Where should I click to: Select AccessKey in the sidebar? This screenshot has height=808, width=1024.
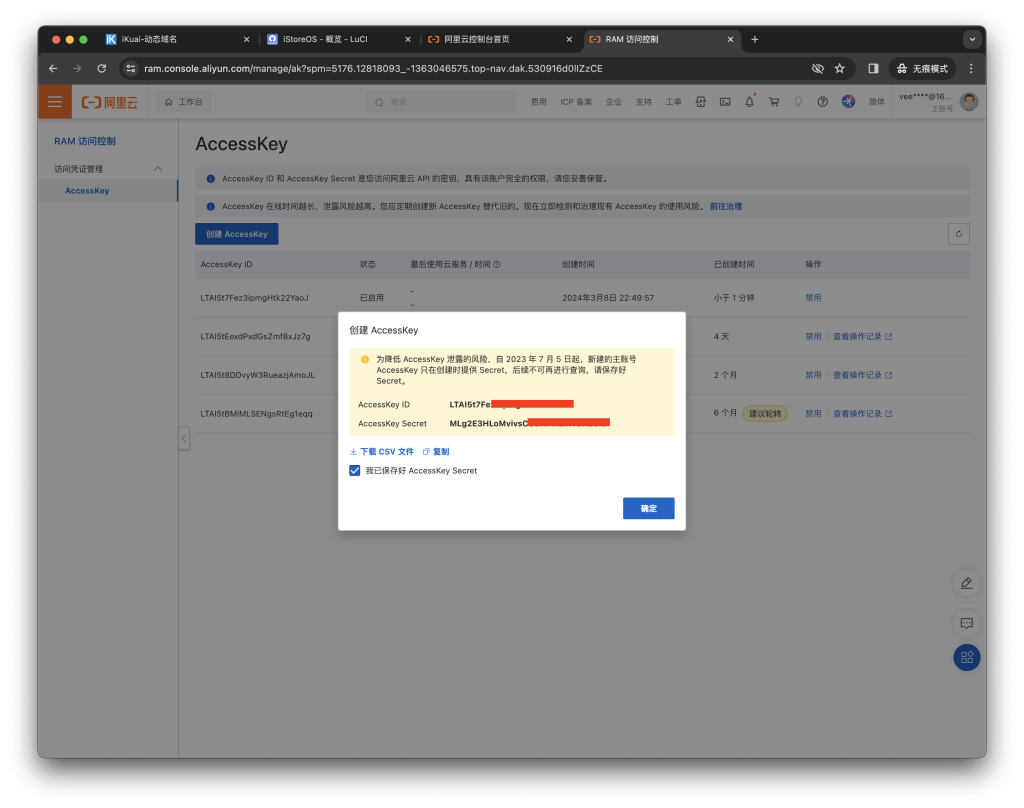click(x=87, y=191)
